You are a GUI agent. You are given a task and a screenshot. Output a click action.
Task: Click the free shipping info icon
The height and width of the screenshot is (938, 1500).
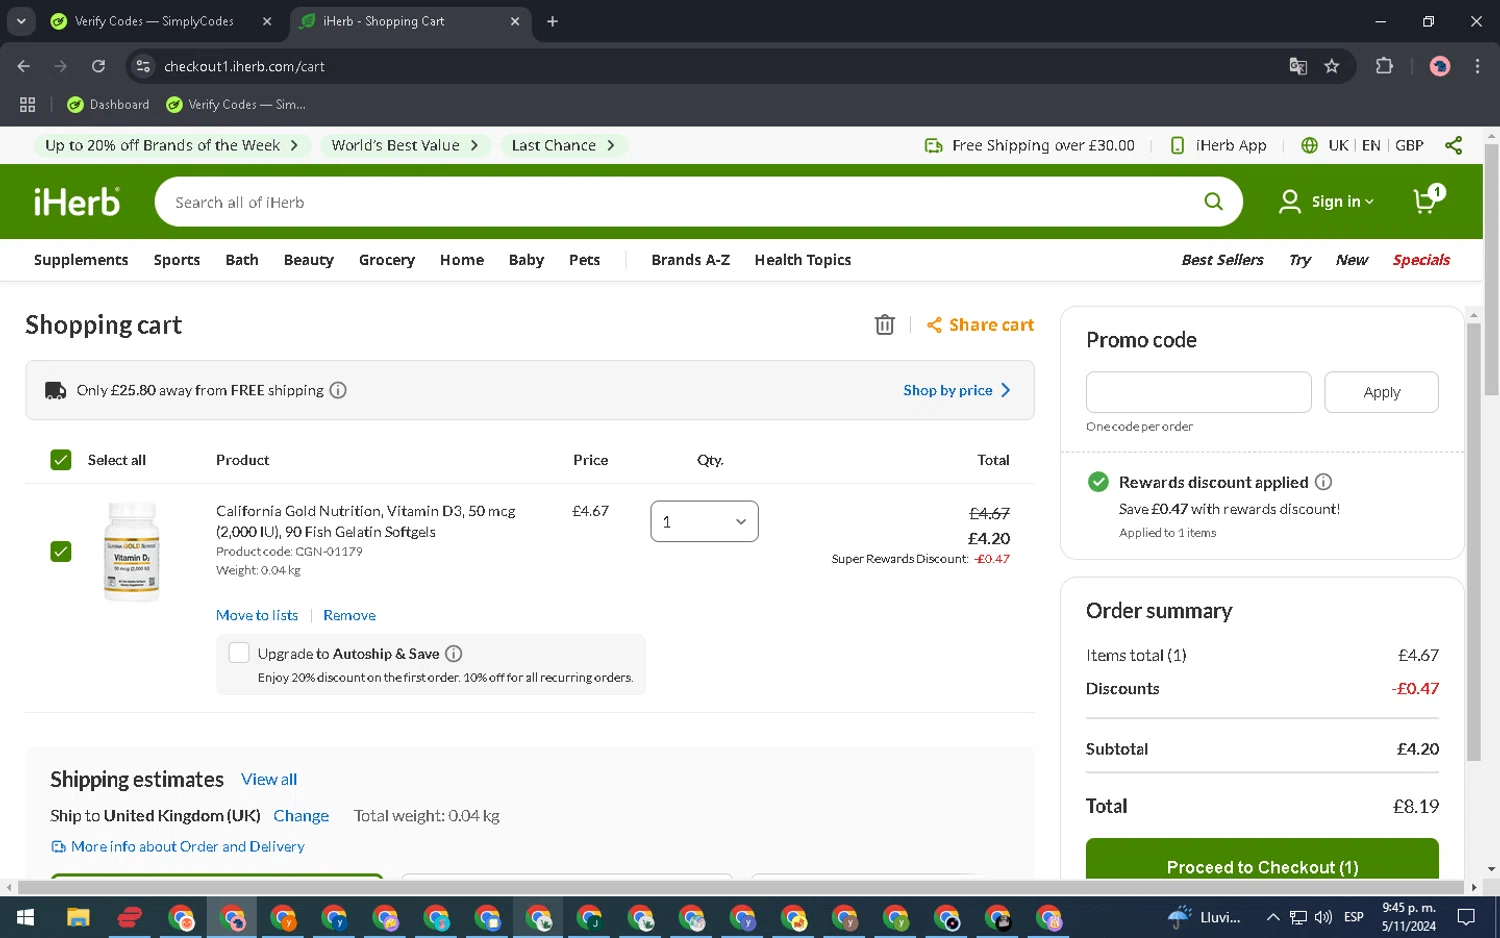(338, 390)
